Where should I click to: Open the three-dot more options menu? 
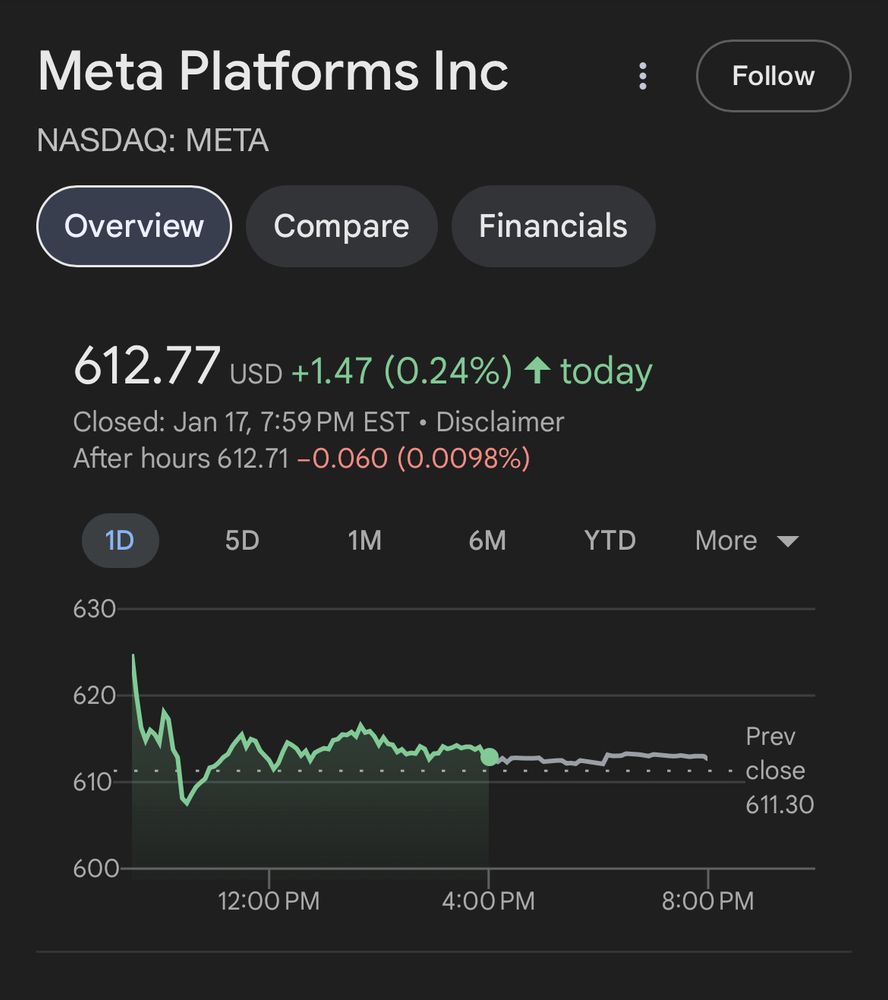(643, 76)
